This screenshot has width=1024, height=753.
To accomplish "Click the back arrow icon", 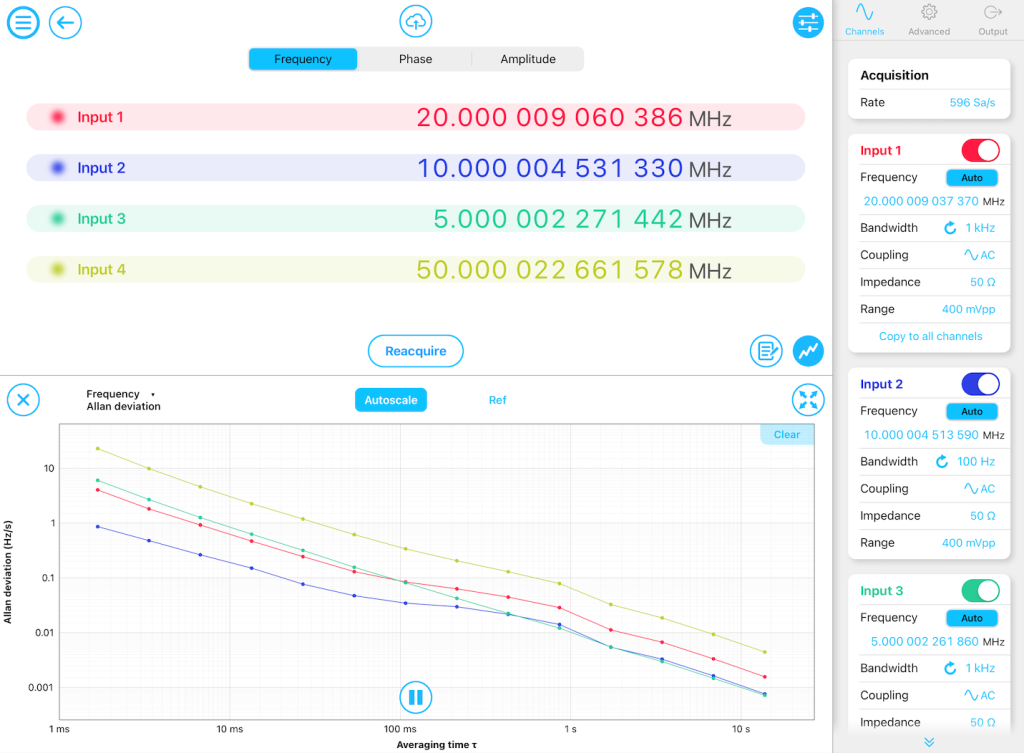I will 65,22.
